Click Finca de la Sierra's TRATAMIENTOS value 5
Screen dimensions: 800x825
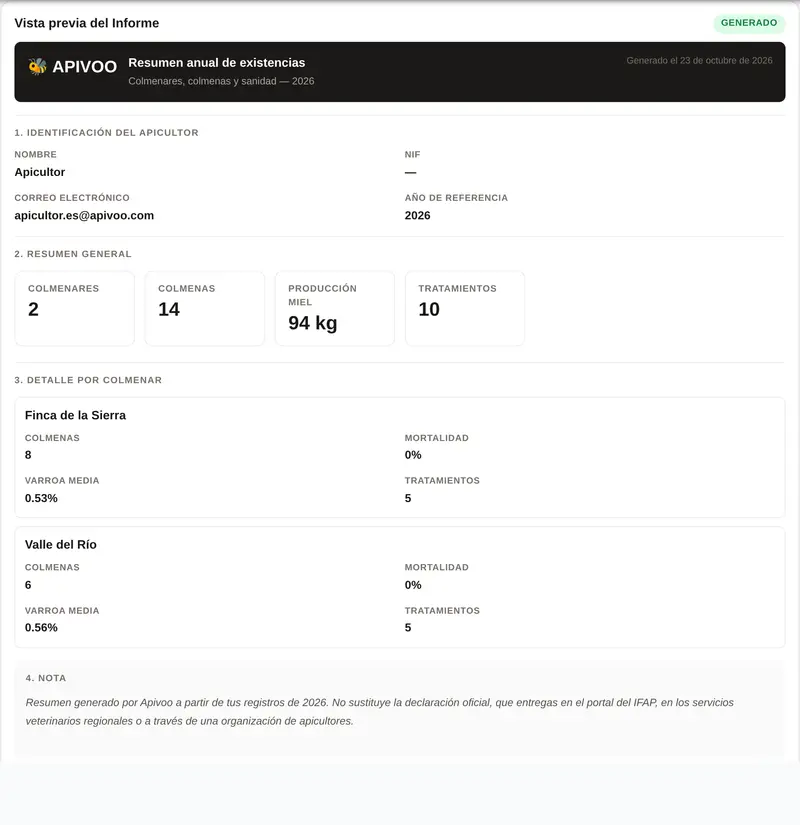[408, 498]
